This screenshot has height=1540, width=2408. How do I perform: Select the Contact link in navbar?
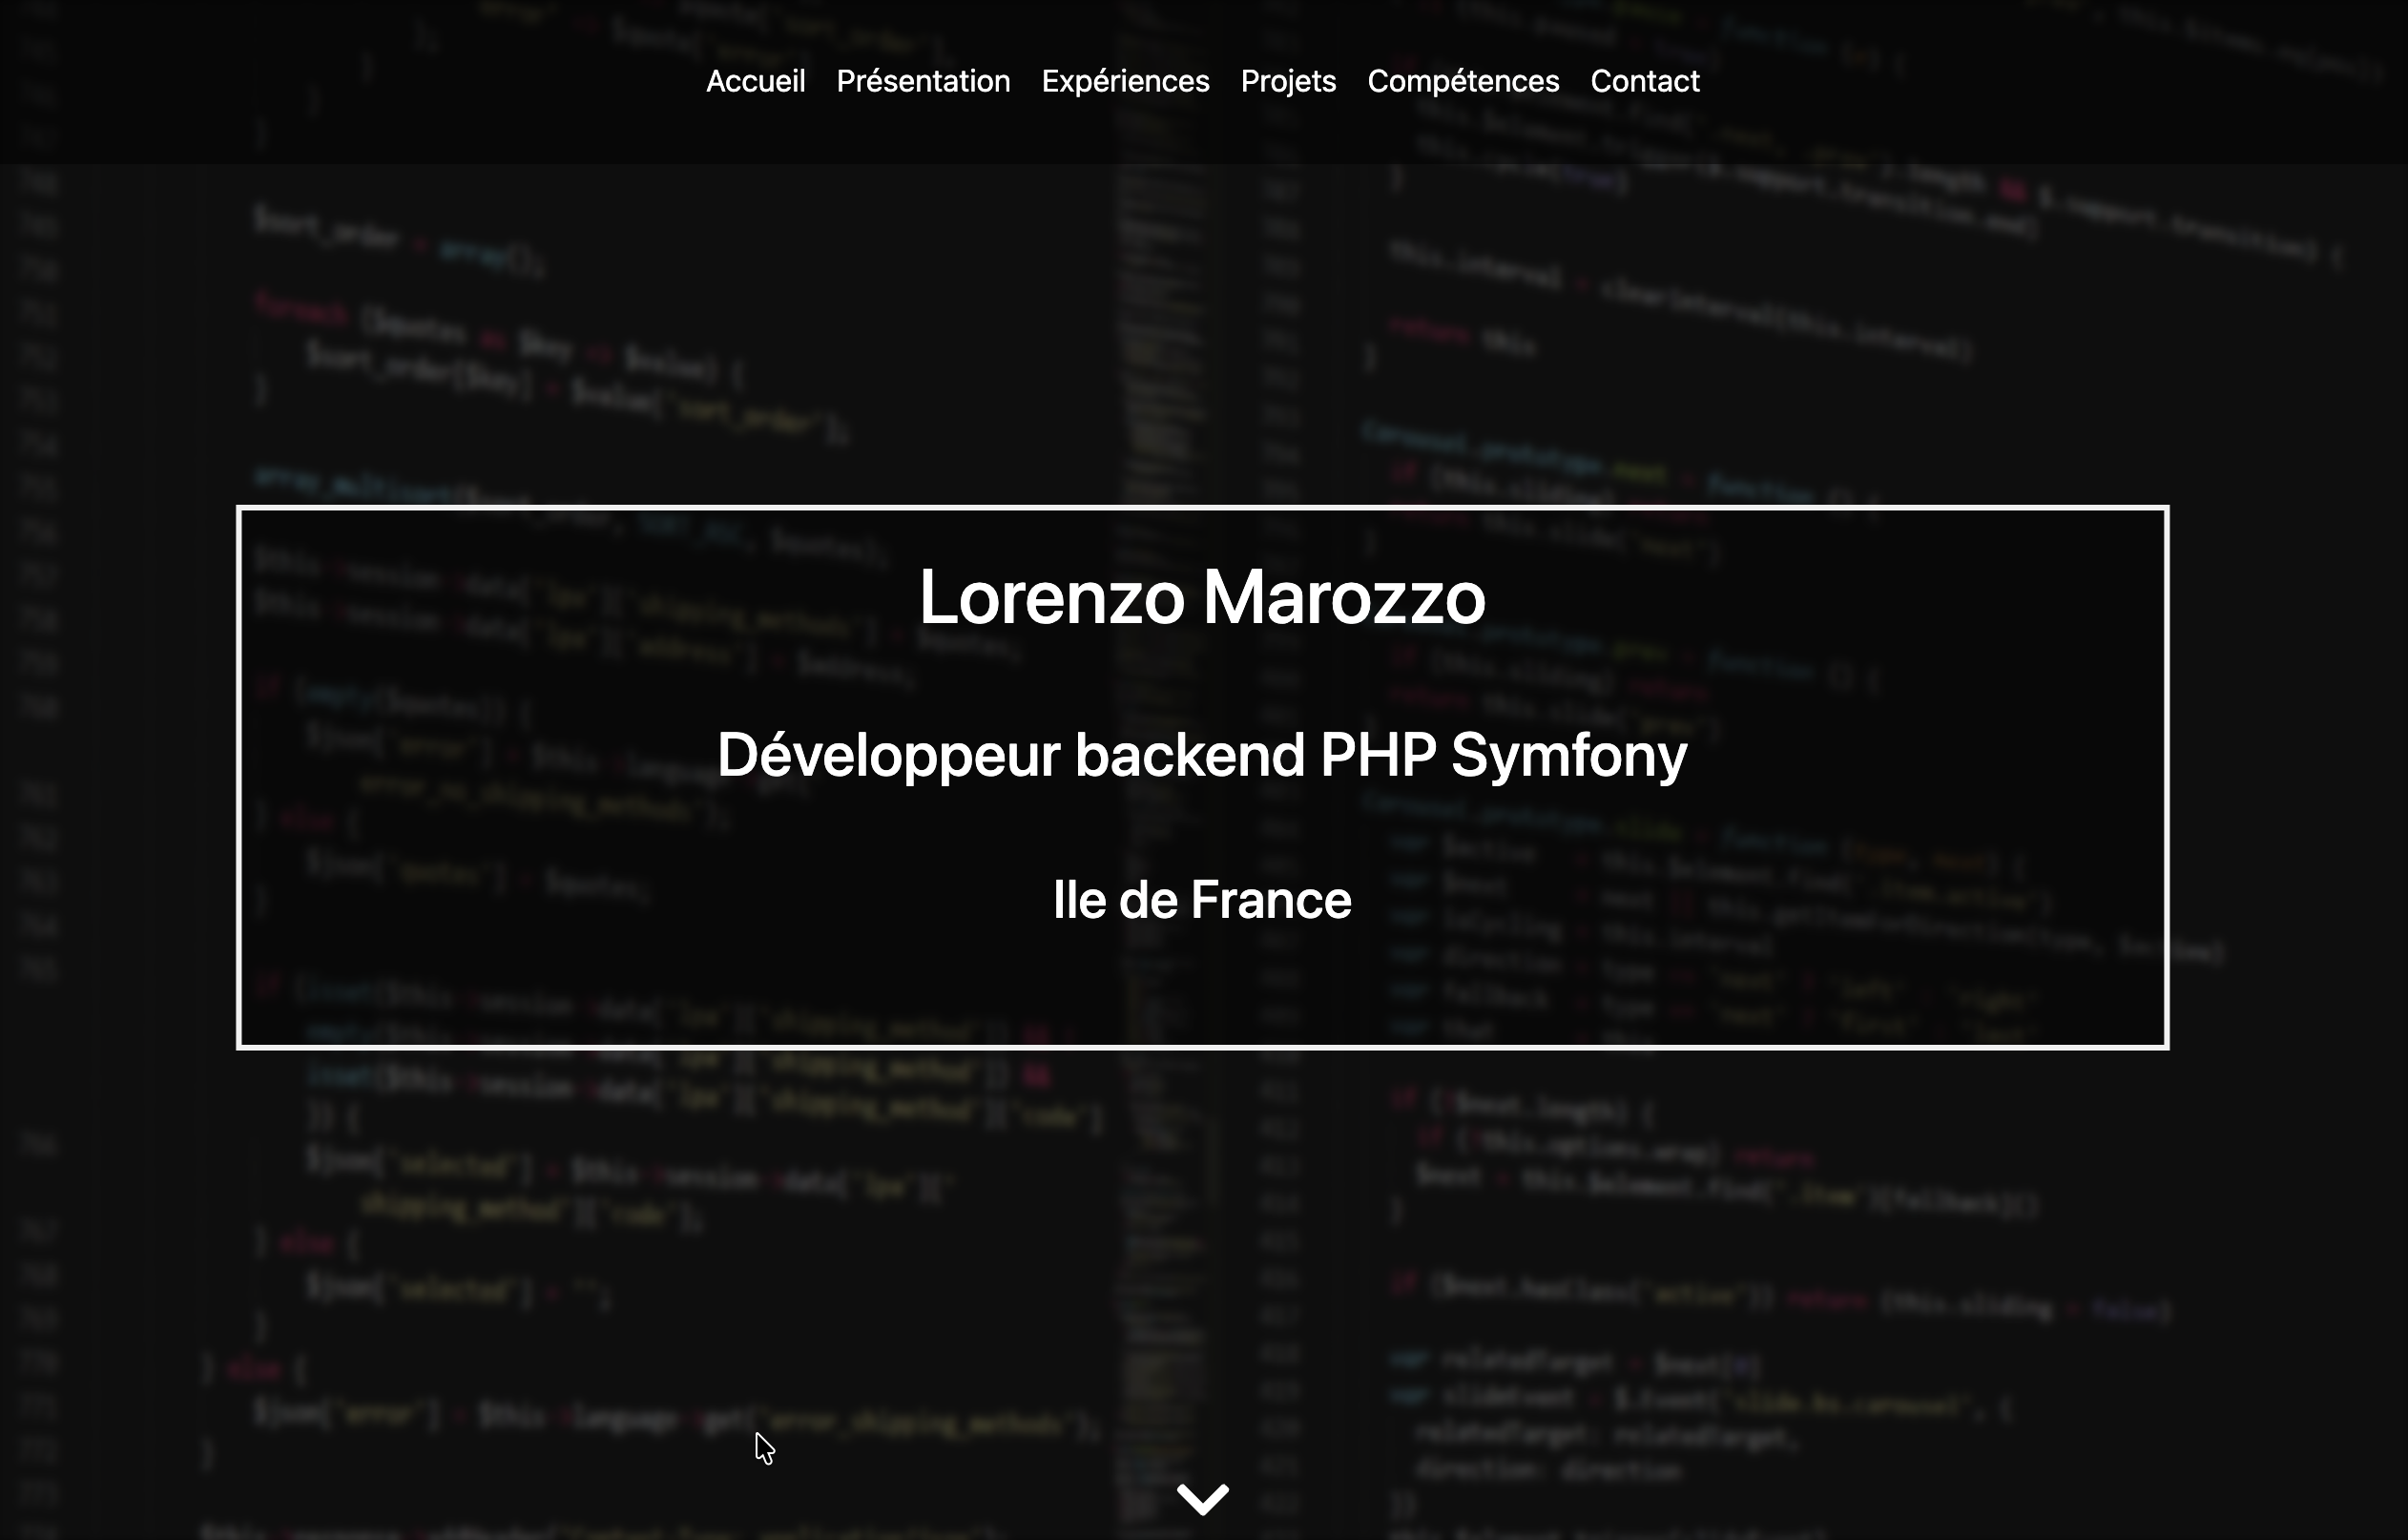click(1644, 81)
